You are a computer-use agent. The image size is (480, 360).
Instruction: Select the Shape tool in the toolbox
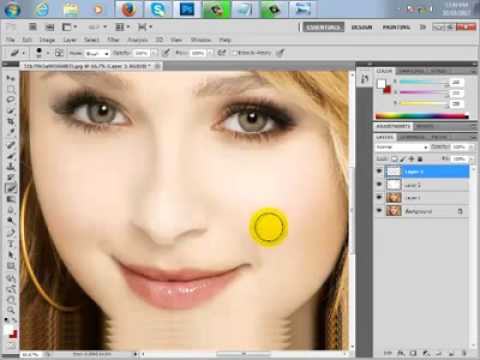pyautogui.click(x=11, y=266)
